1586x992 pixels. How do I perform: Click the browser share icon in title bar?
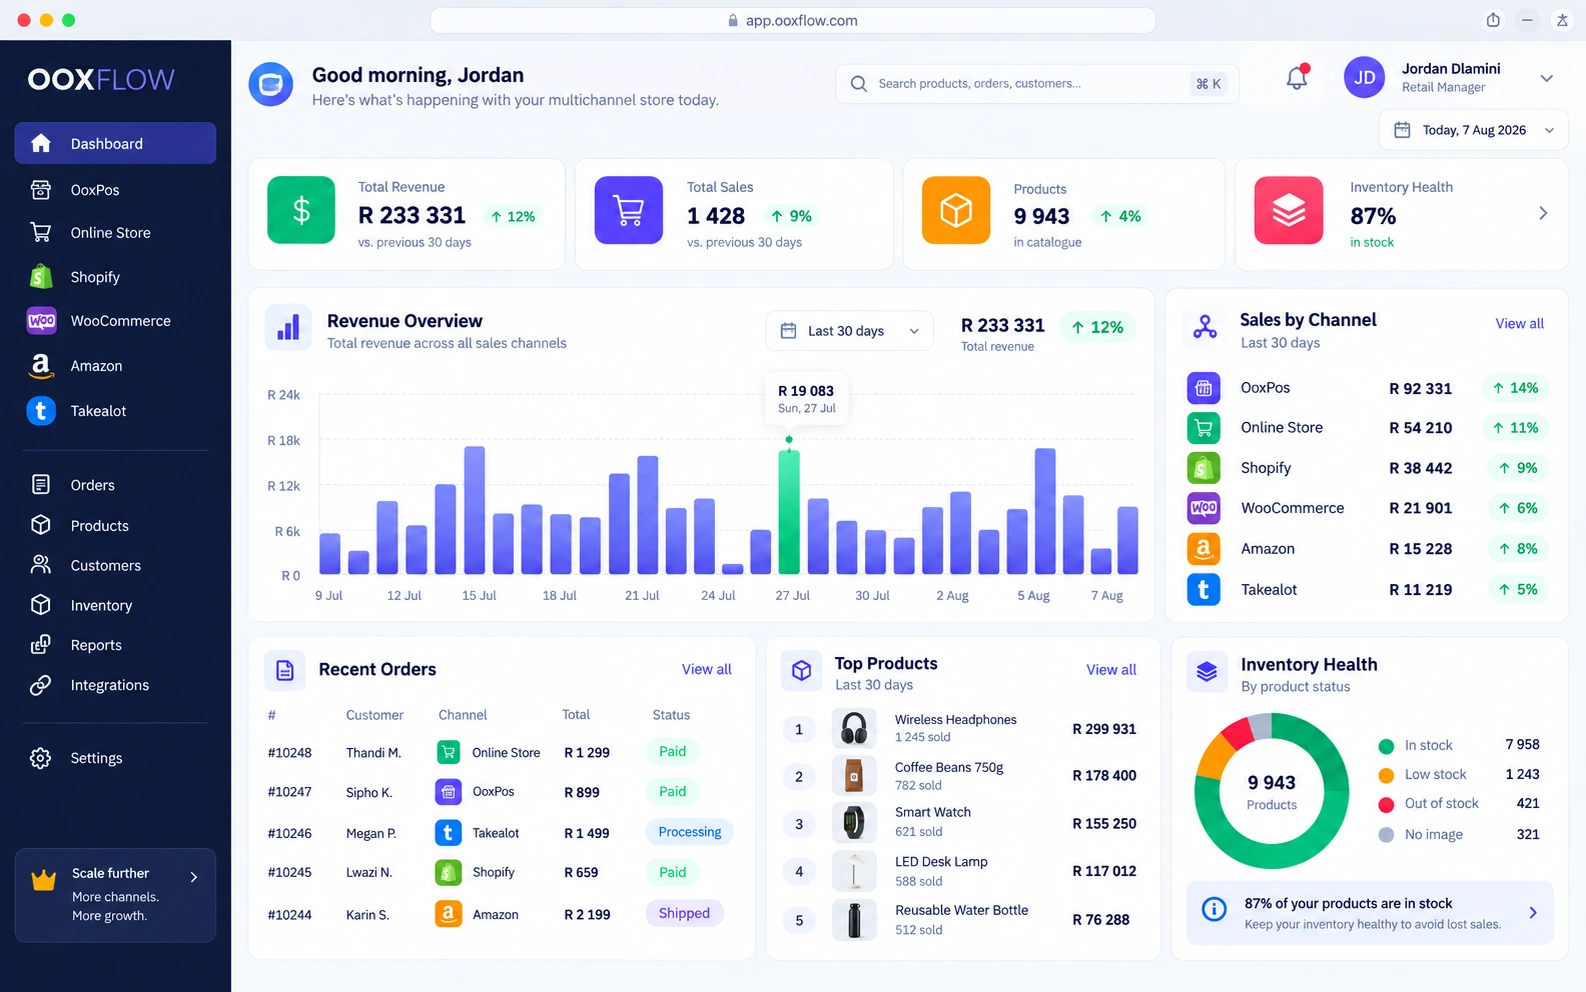point(1493,20)
